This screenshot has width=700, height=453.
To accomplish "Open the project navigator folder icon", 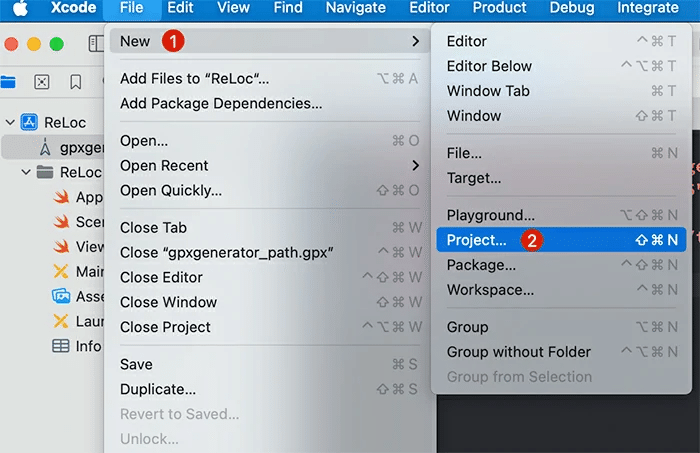I will tap(8, 81).
